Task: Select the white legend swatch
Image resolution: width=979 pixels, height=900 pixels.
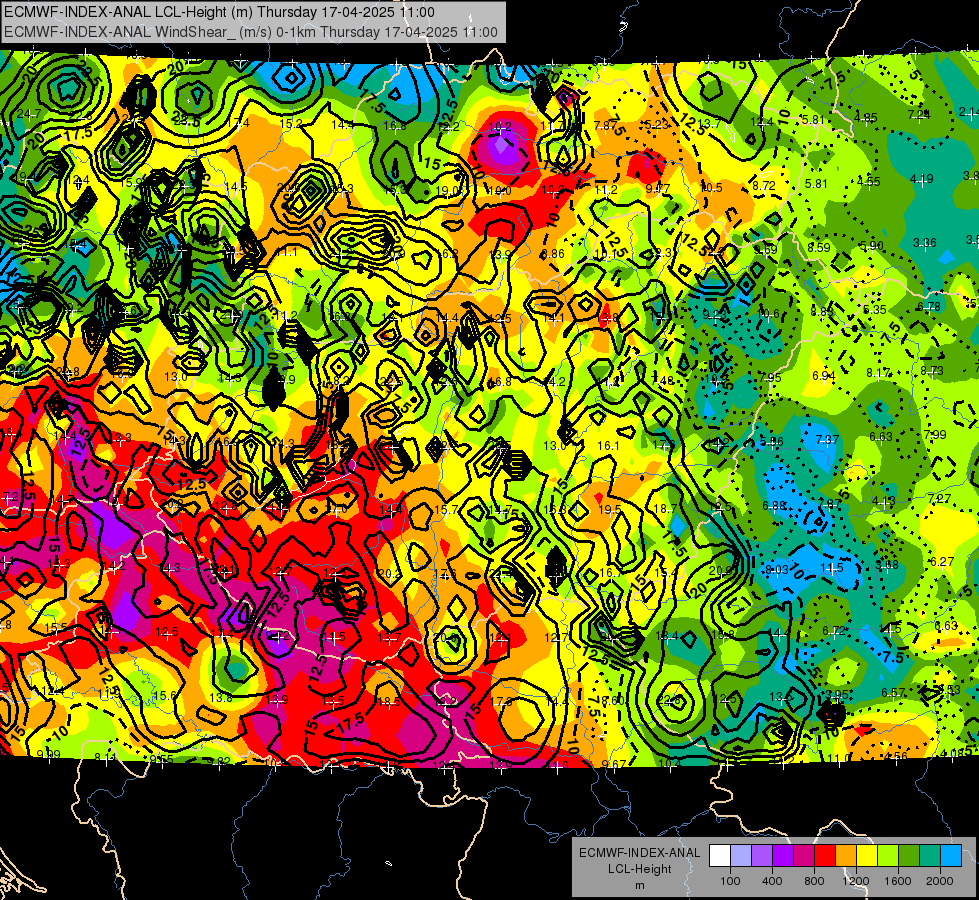Action: tap(720, 856)
